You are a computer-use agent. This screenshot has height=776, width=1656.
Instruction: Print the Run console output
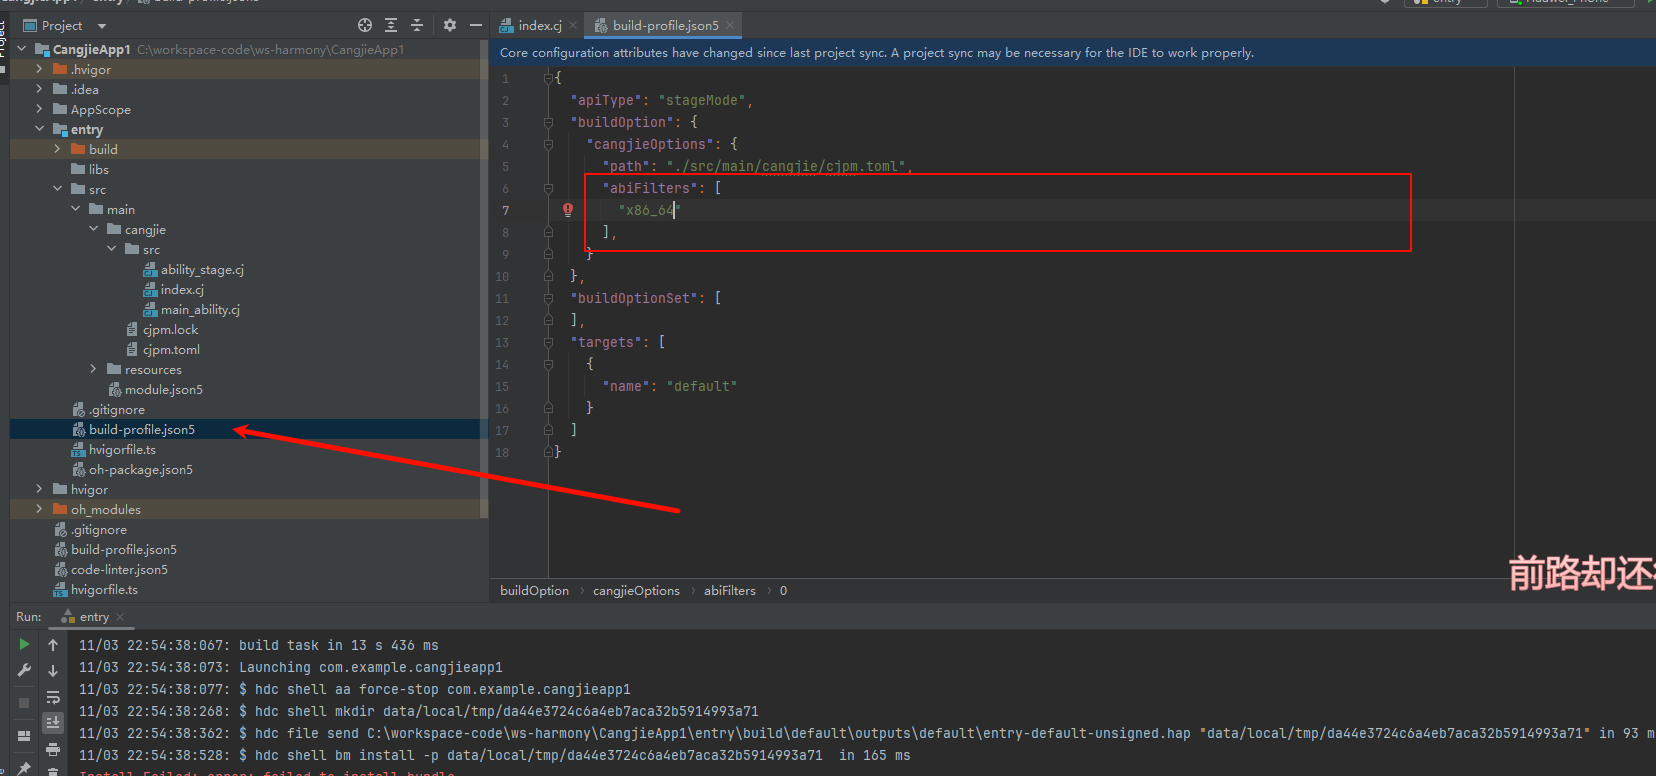tap(53, 748)
